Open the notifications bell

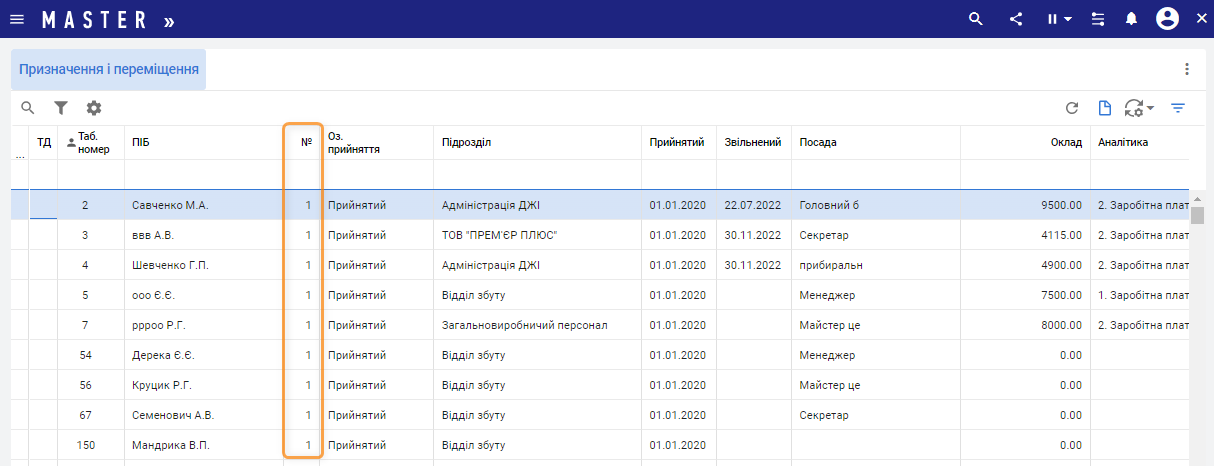(x=1131, y=19)
